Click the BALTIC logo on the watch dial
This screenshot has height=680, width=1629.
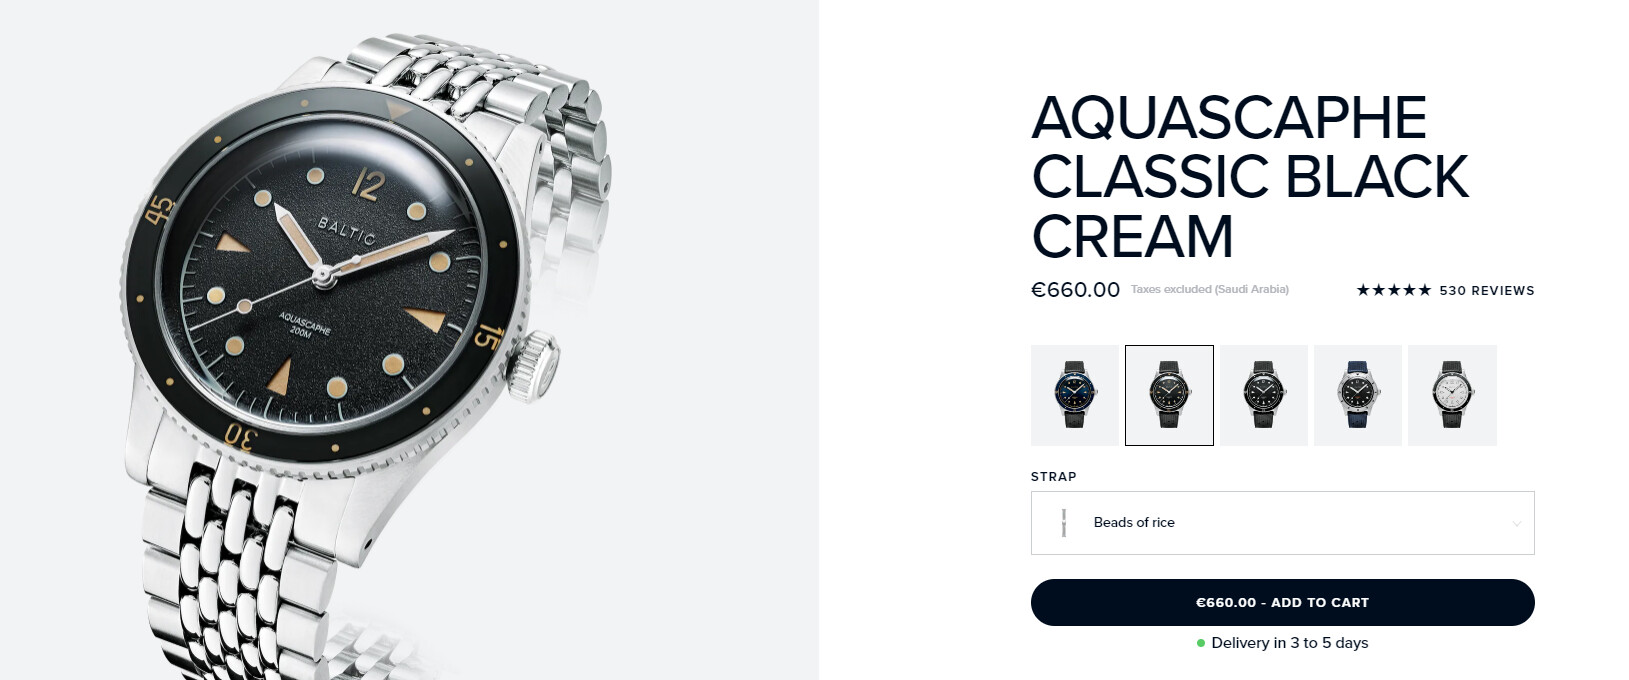[346, 230]
